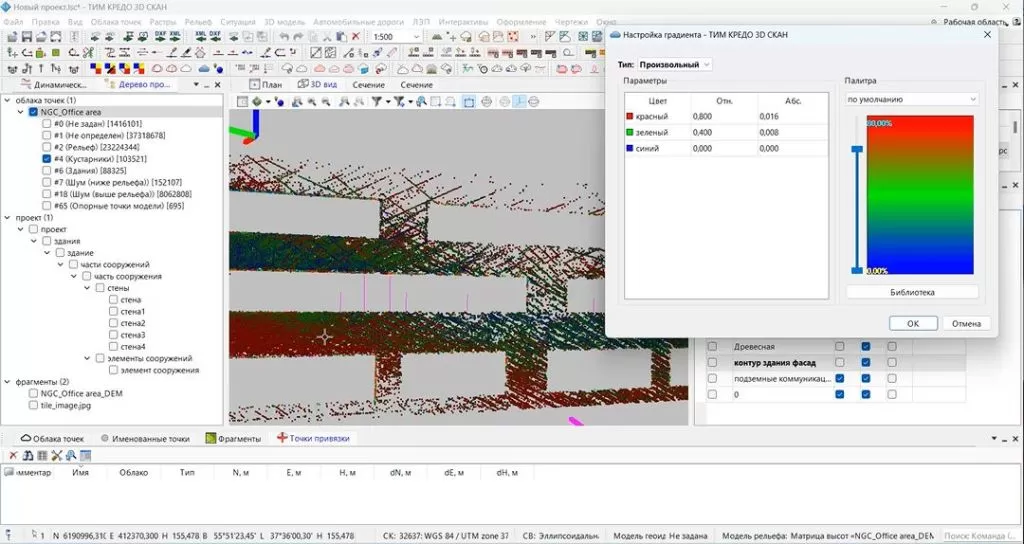
Task: Click the toolbar overflow chevron in main toolbar
Action: pyautogui.click(x=533, y=37)
